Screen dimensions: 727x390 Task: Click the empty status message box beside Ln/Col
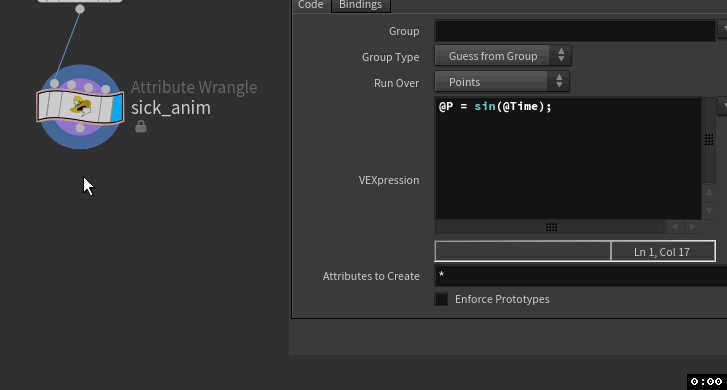523,251
